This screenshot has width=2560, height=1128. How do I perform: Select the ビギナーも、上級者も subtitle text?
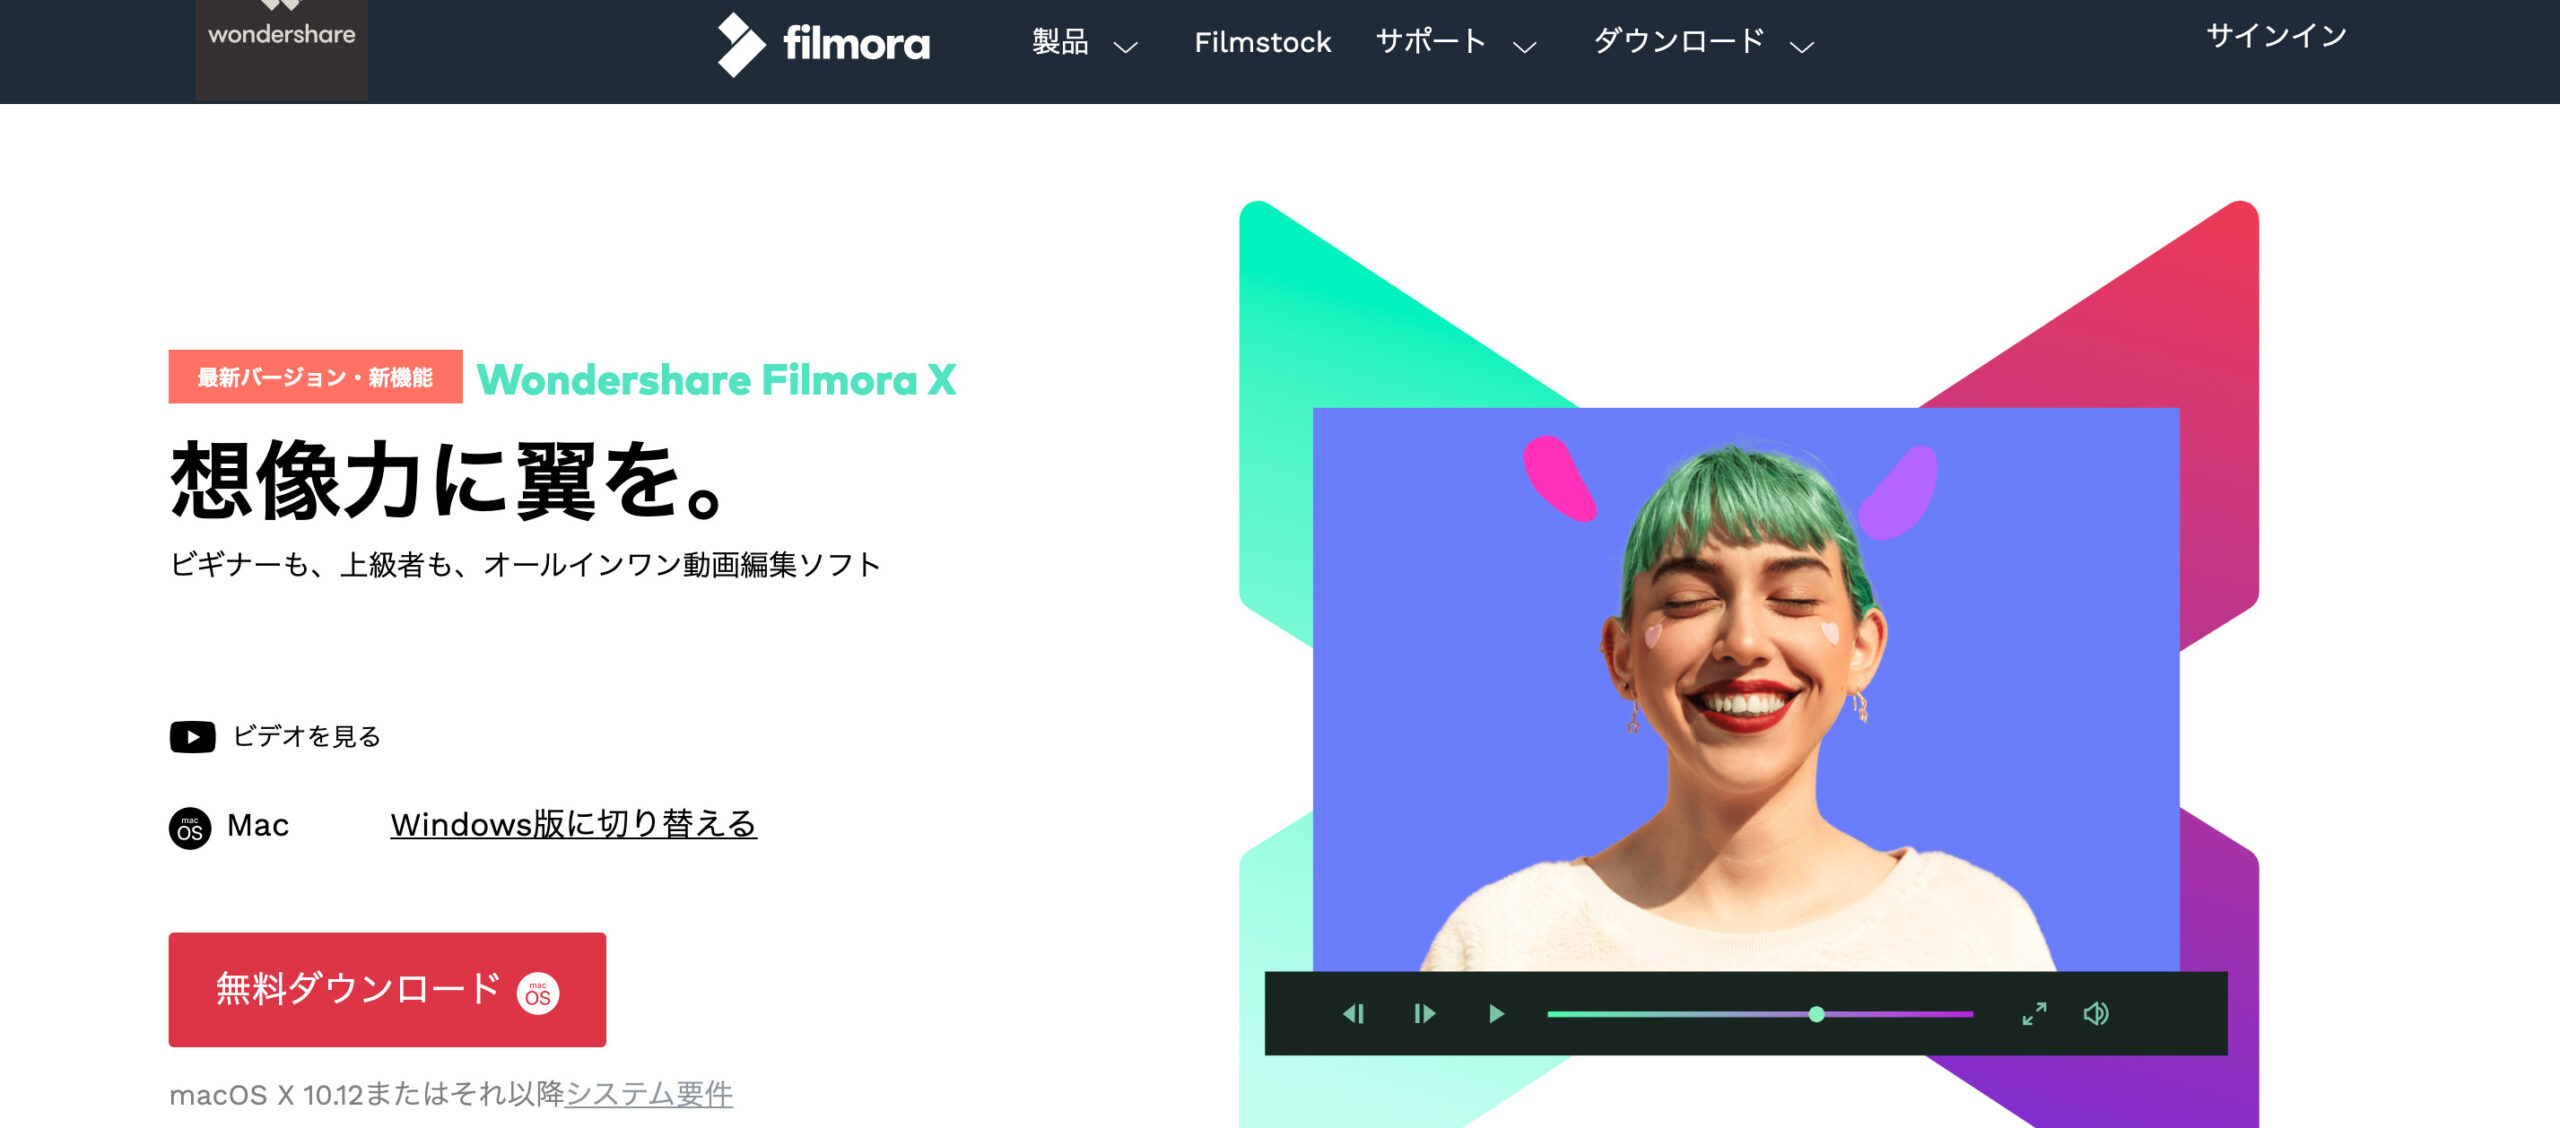click(x=525, y=565)
